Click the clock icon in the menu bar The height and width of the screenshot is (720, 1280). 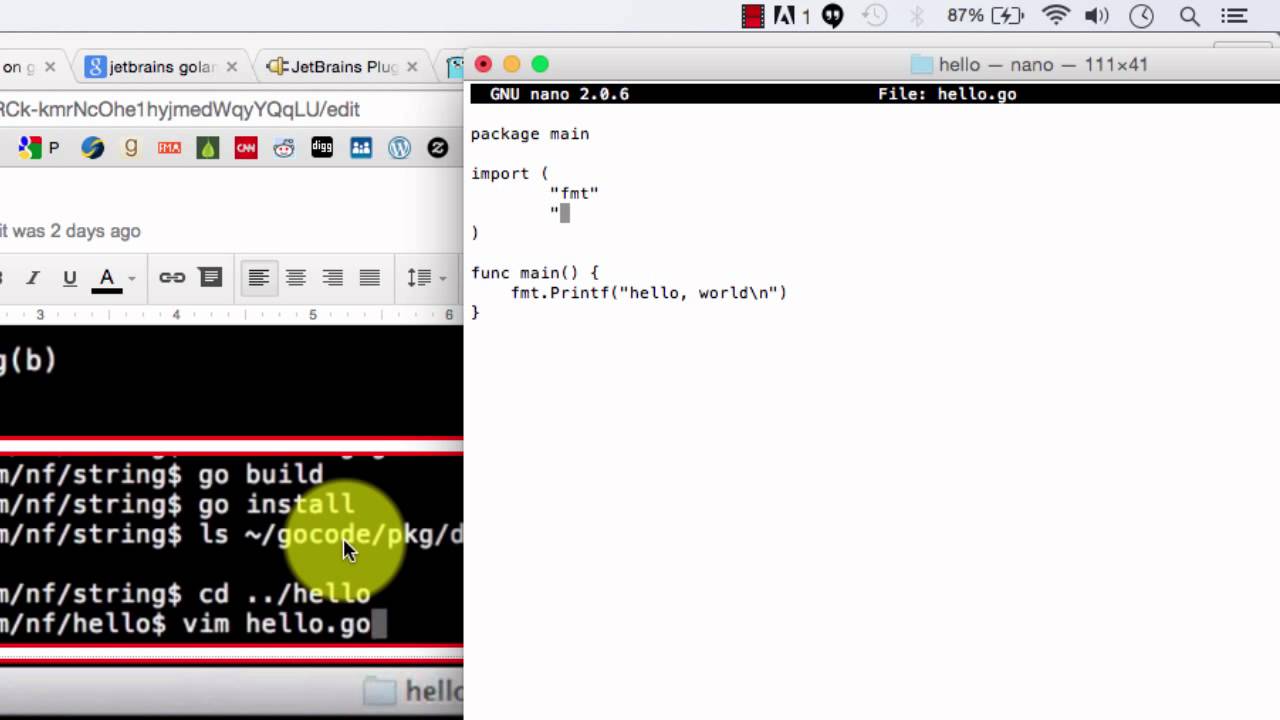pyautogui.click(x=1141, y=16)
